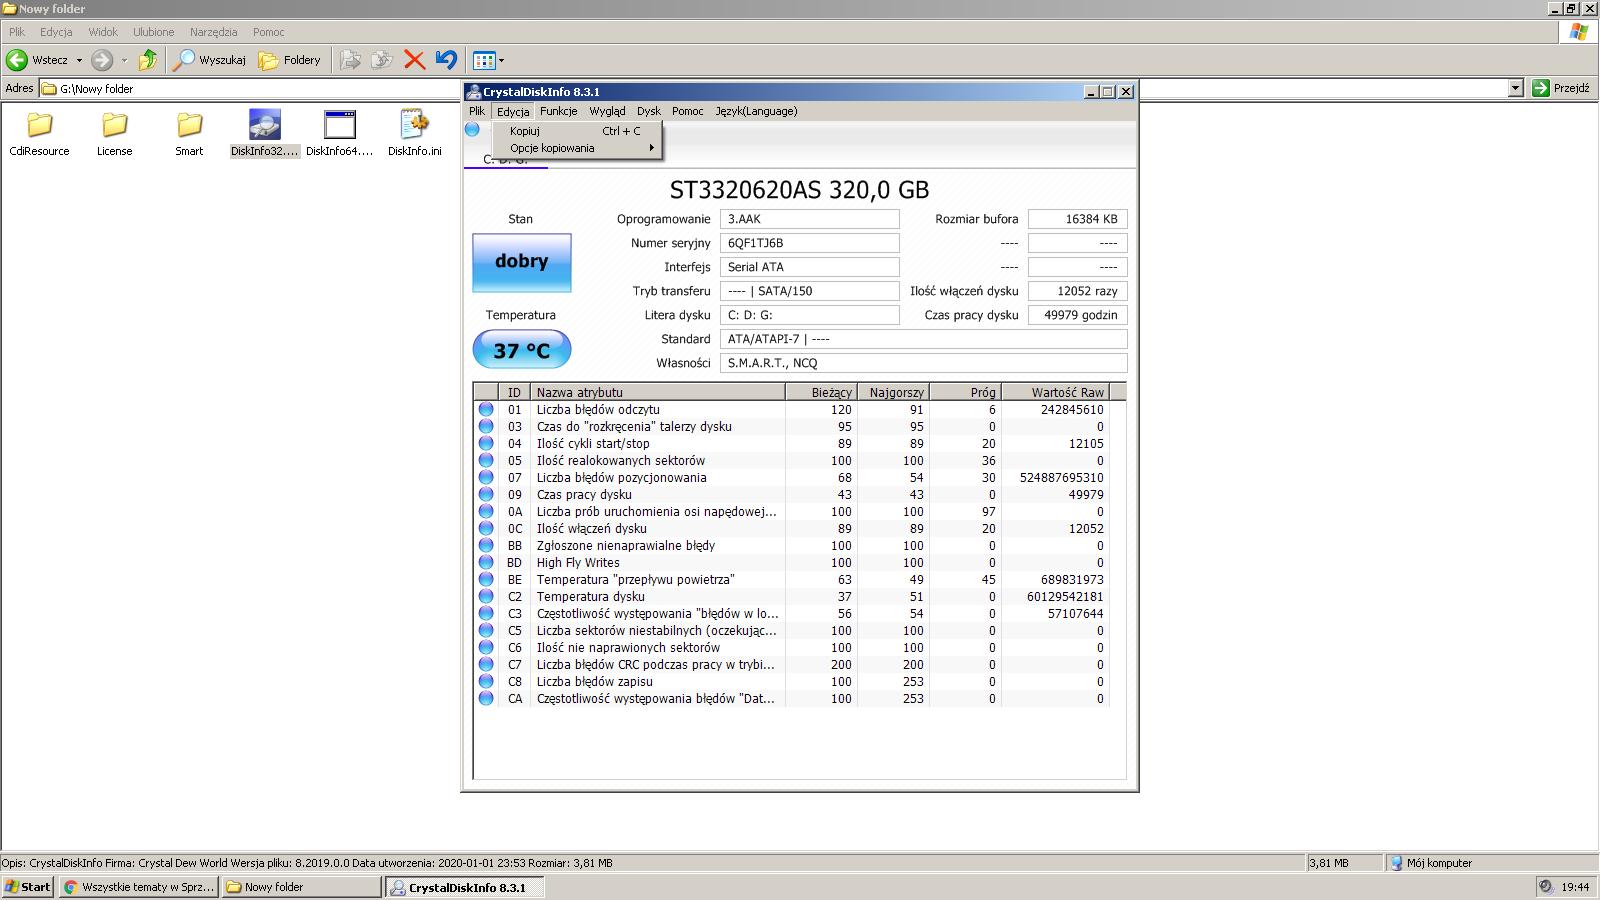This screenshot has height=900, width=1600.
Task: Open Wyszukaj search in Explorer
Action: coord(210,60)
